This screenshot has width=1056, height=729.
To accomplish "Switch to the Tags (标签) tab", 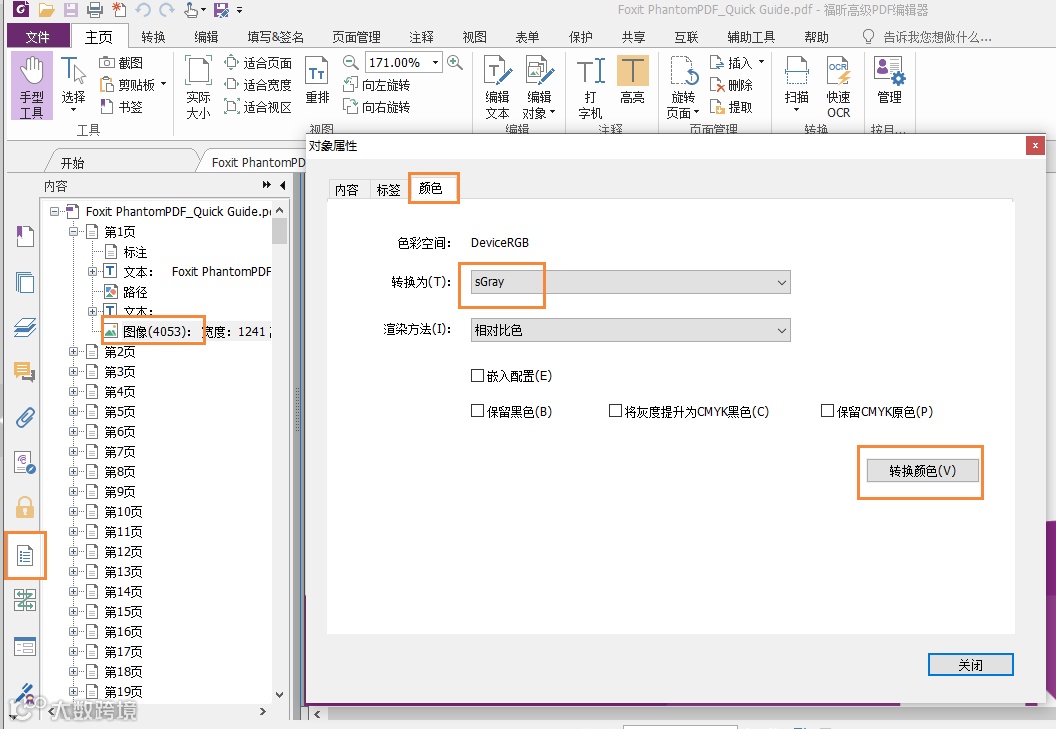I will [389, 190].
